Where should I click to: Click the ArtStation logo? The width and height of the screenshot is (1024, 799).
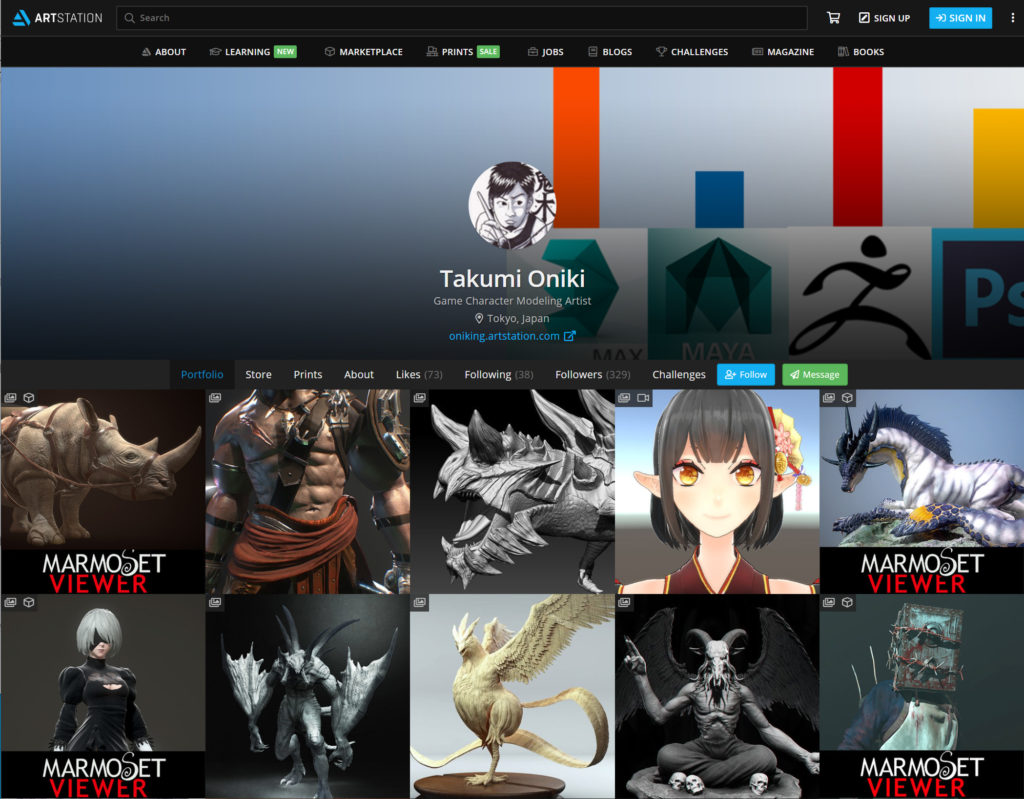pyautogui.click(x=57, y=18)
